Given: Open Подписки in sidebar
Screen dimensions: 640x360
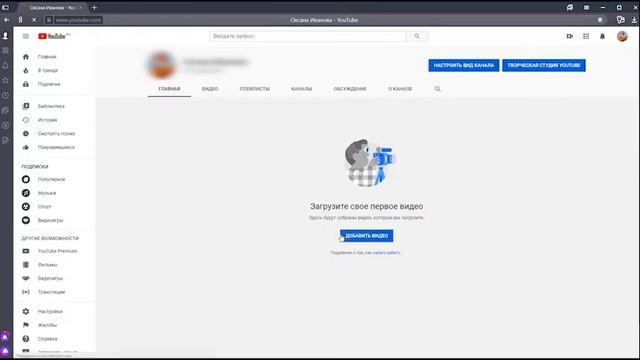Looking at the screenshot, I should coord(55,84).
